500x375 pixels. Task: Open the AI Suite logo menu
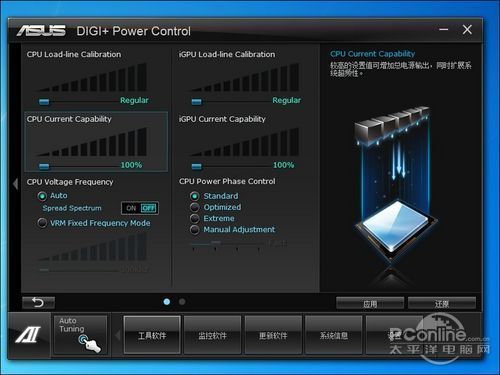[29, 335]
